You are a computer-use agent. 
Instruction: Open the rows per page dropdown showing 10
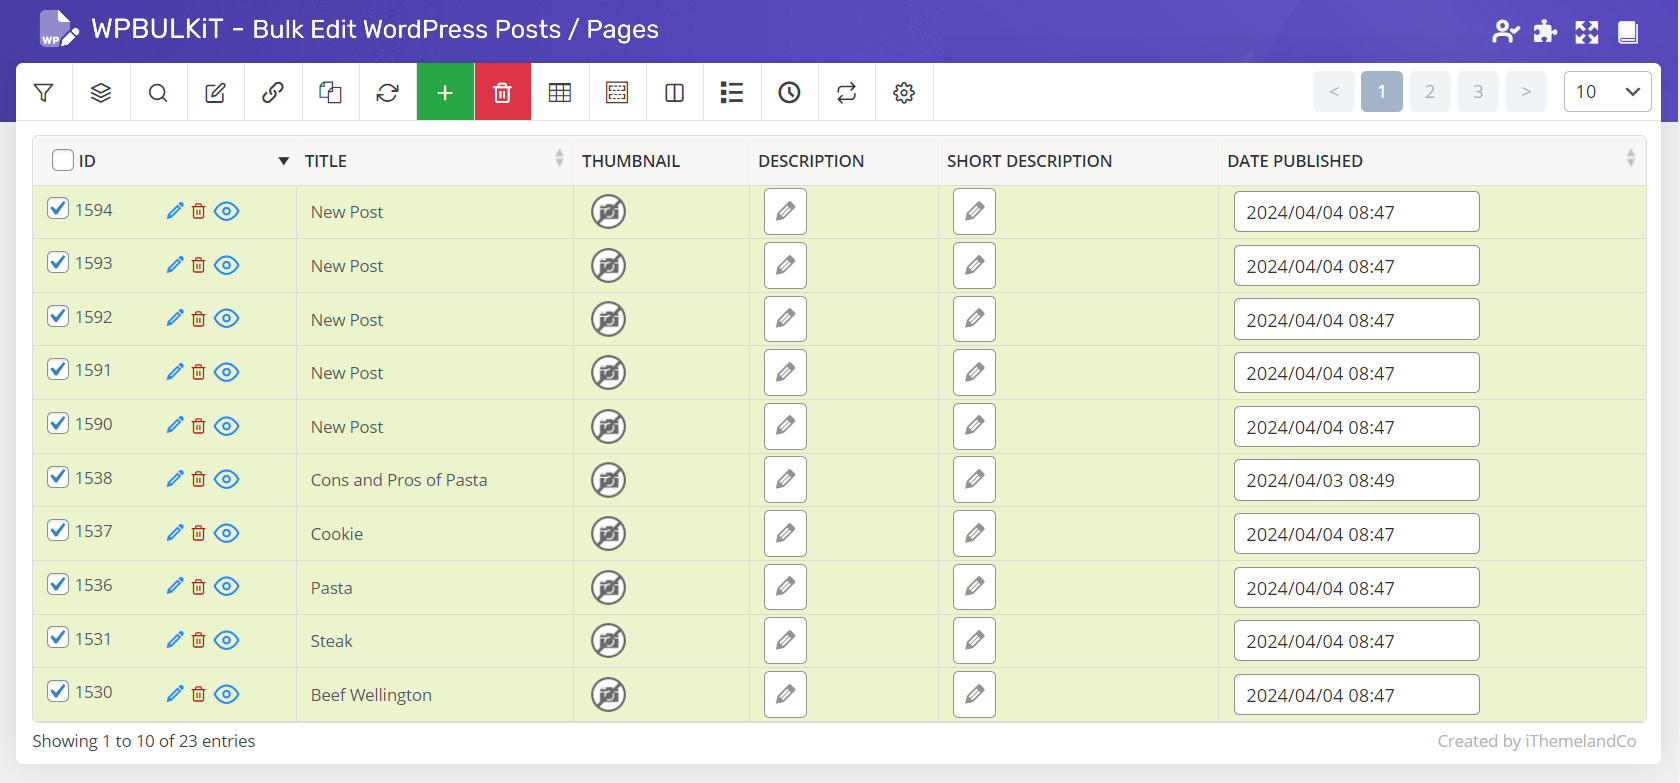click(x=1606, y=92)
